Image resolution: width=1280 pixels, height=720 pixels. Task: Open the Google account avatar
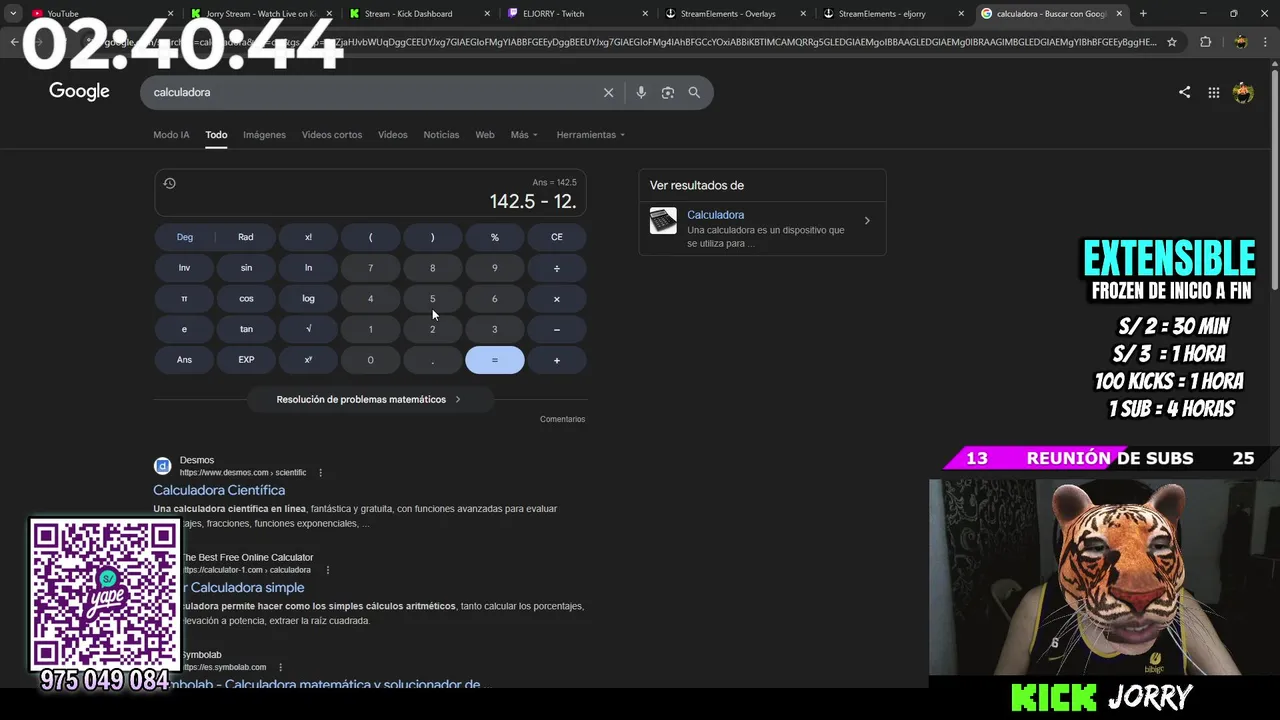(x=1243, y=92)
